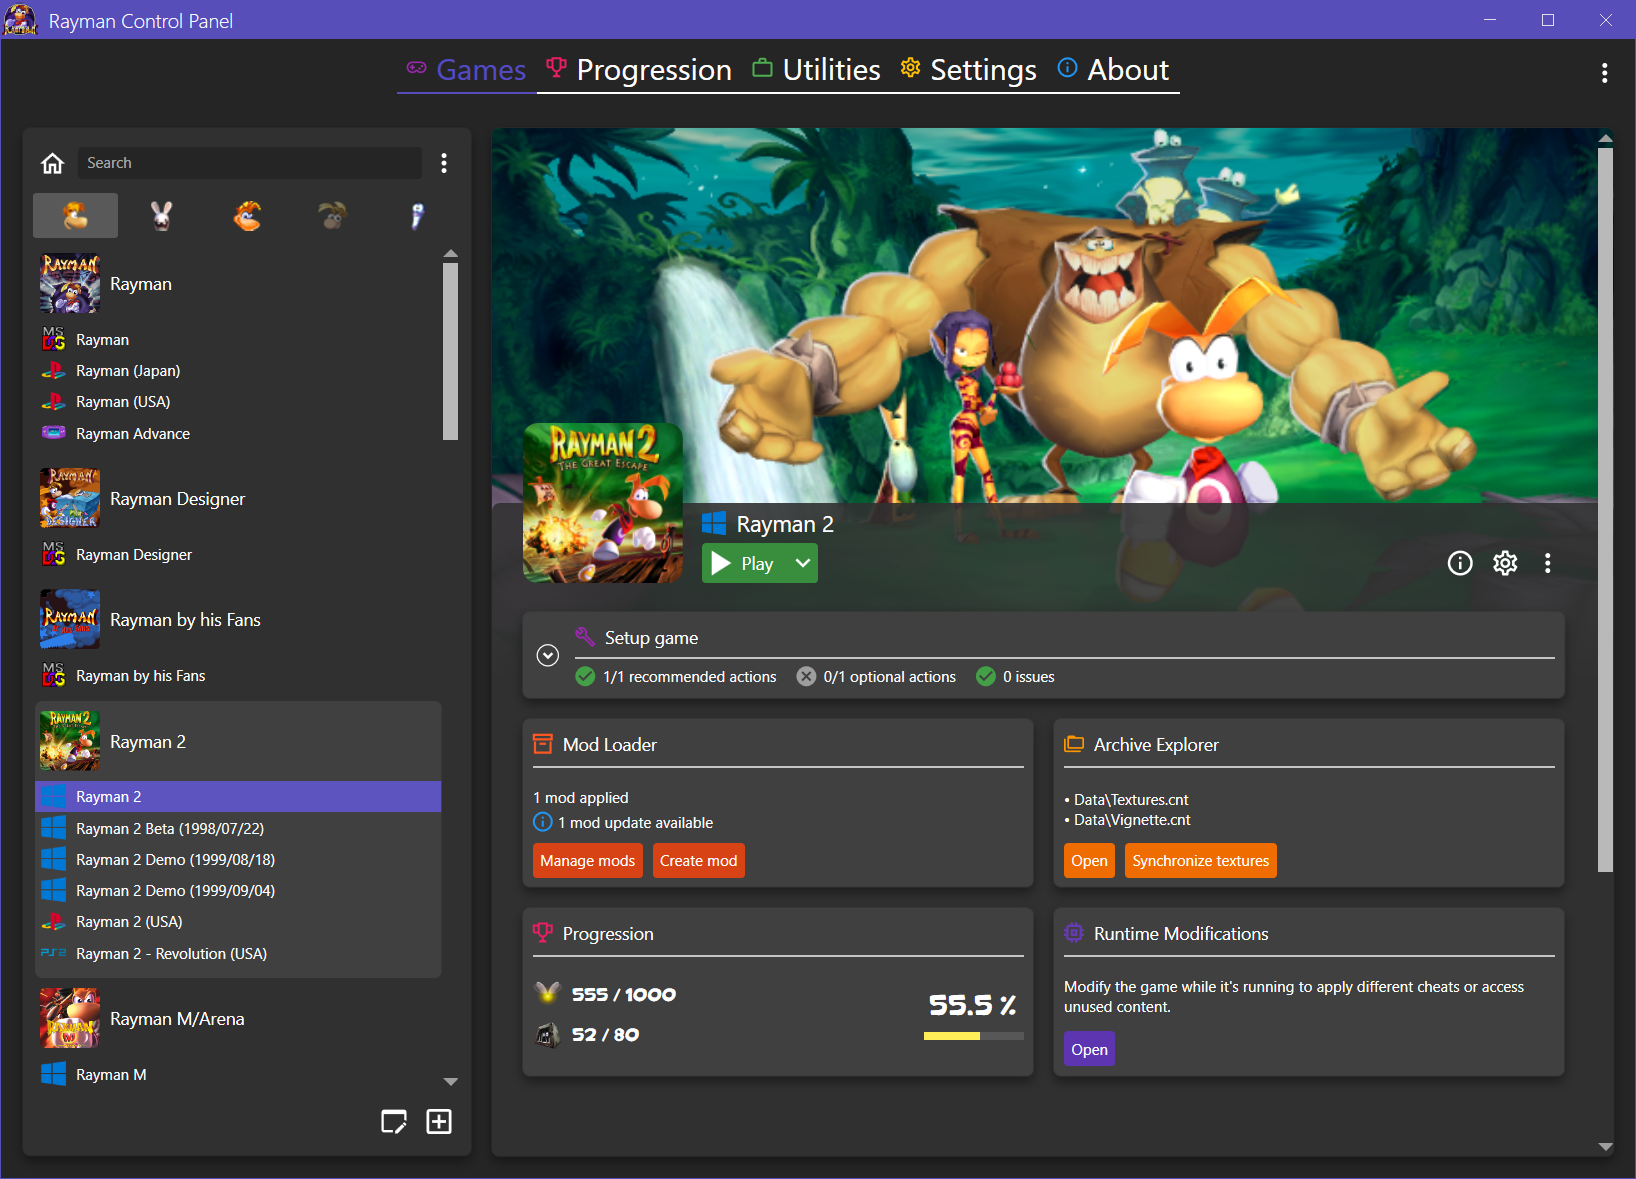The width and height of the screenshot is (1636, 1179).
Task: Click the PlayStation icon beside Rayman (Japan)
Action: (54, 371)
